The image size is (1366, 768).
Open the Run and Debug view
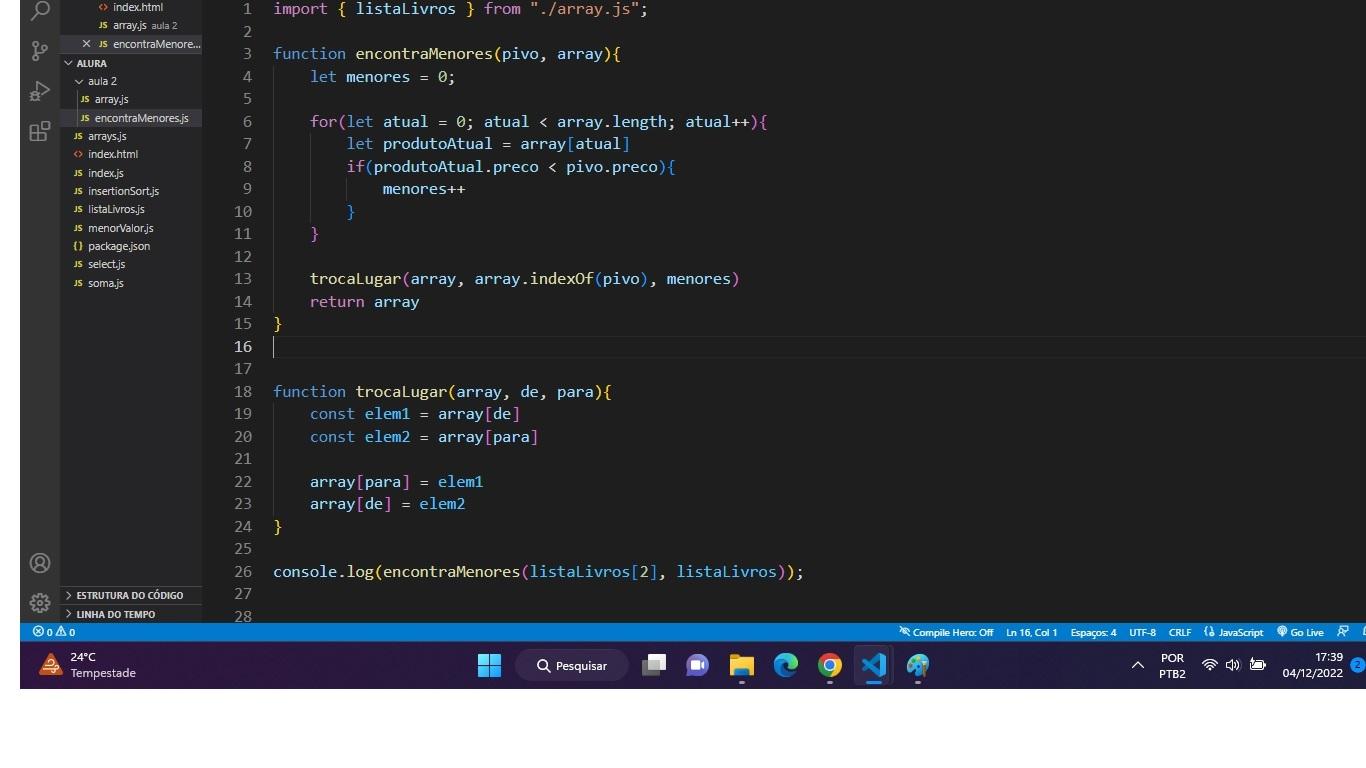pyautogui.click(x=40, y=91)
